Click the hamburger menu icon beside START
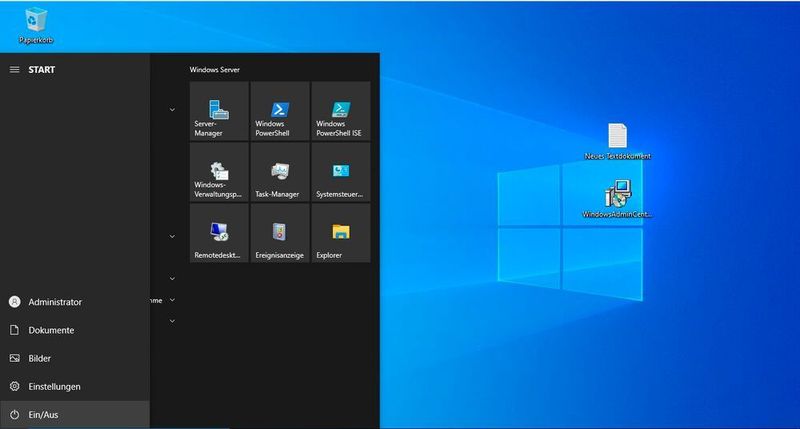The width and height of the screenshot is (800, 429). coord(14,69)
